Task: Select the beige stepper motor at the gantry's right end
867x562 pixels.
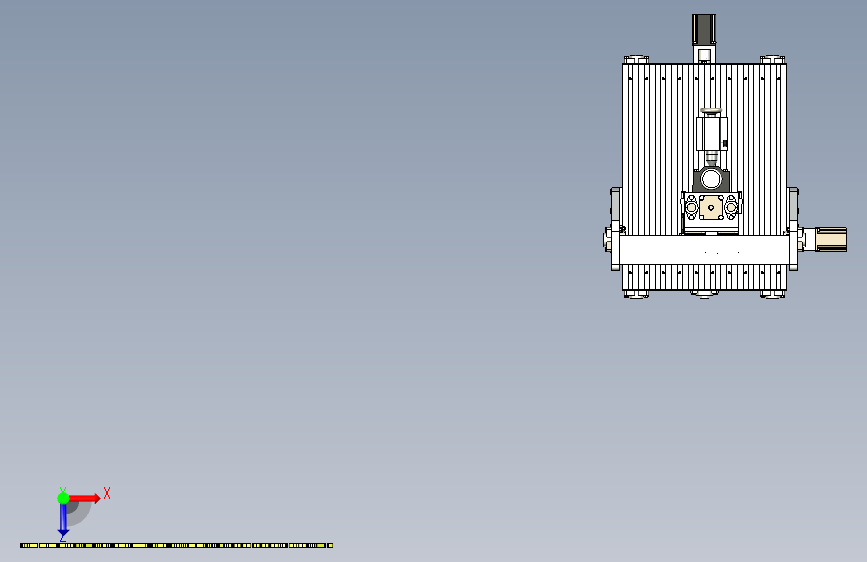Action: [x=831, y=239]
